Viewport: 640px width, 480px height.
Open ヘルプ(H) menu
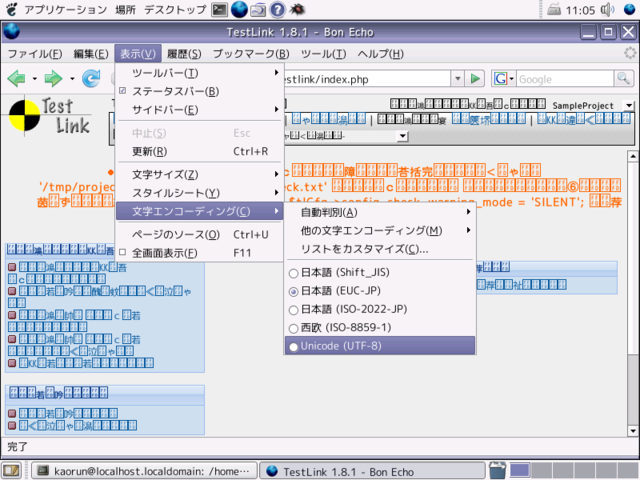click(x=380, y=54)
